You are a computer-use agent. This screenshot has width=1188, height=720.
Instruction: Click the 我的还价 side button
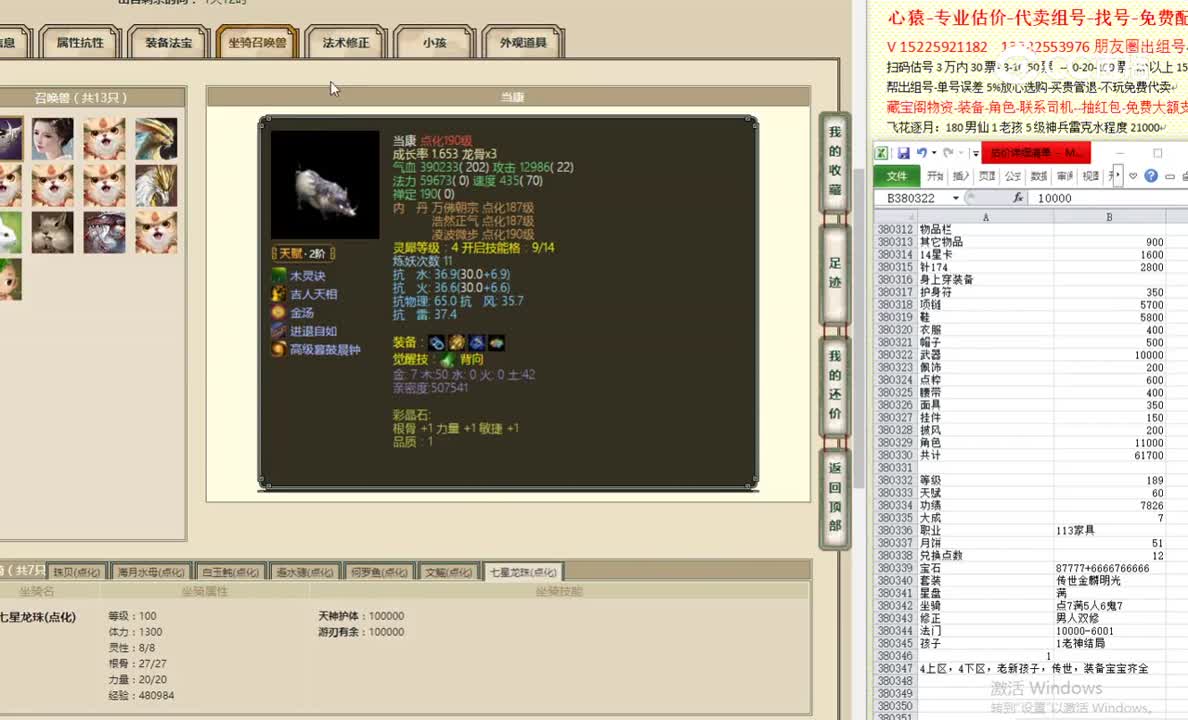(834, 385)
